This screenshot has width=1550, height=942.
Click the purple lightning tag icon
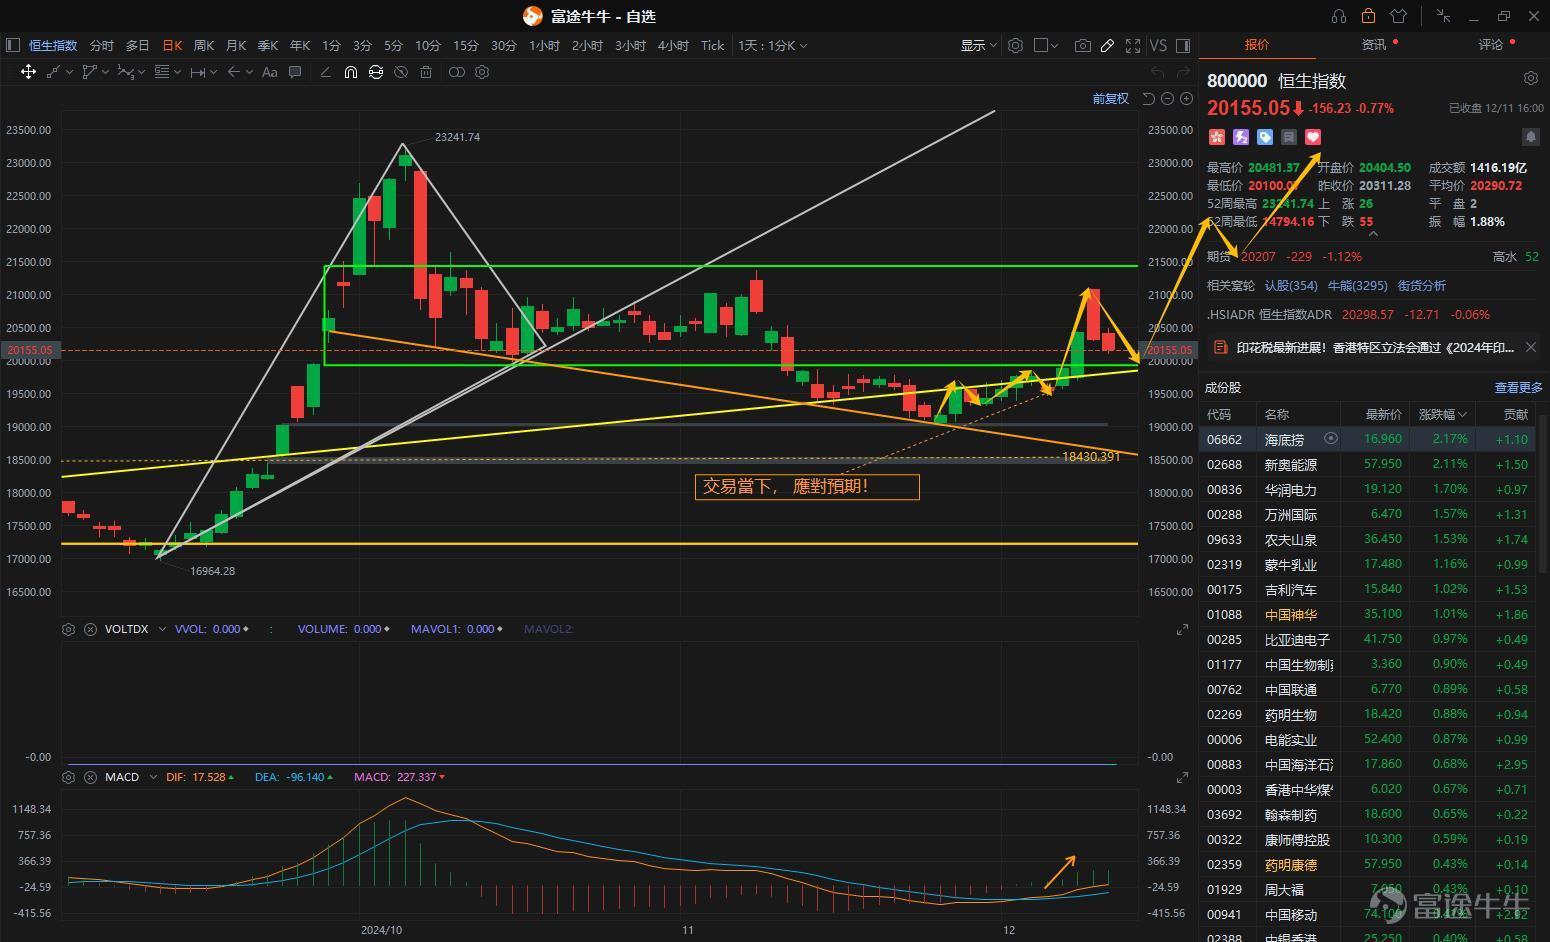pos(1240,137)
